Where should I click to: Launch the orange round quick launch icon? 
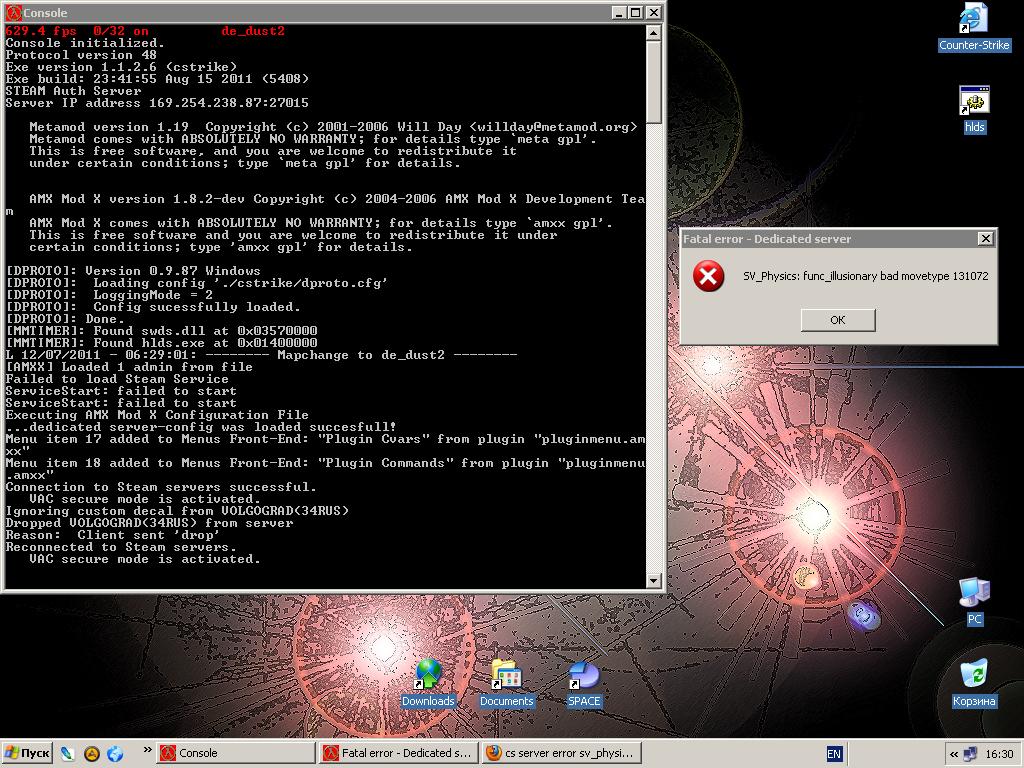tap(91, 753)
